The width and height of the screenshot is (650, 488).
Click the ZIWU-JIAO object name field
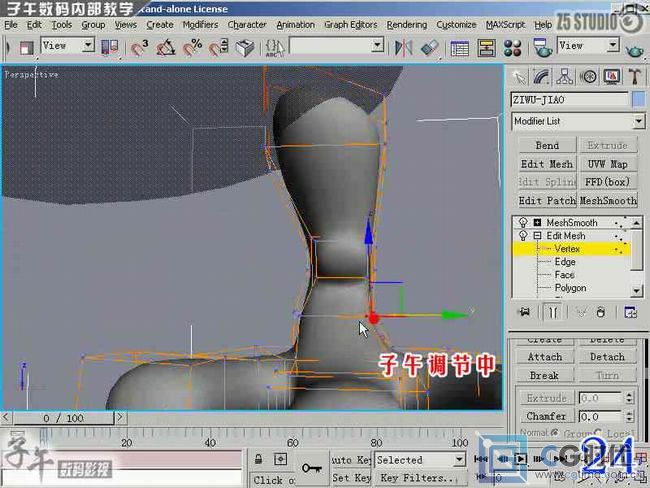click(x=570, y=100)
